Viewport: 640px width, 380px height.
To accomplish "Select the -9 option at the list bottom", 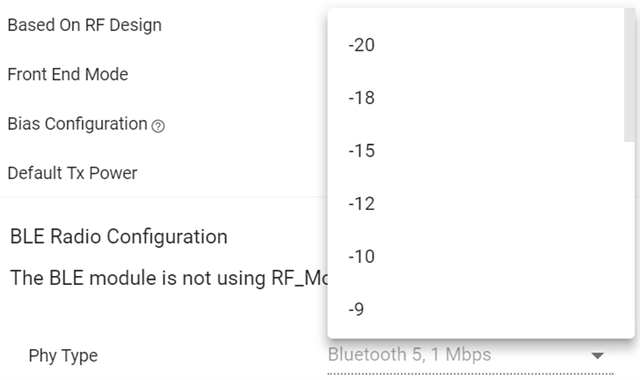I will point(476,310).
